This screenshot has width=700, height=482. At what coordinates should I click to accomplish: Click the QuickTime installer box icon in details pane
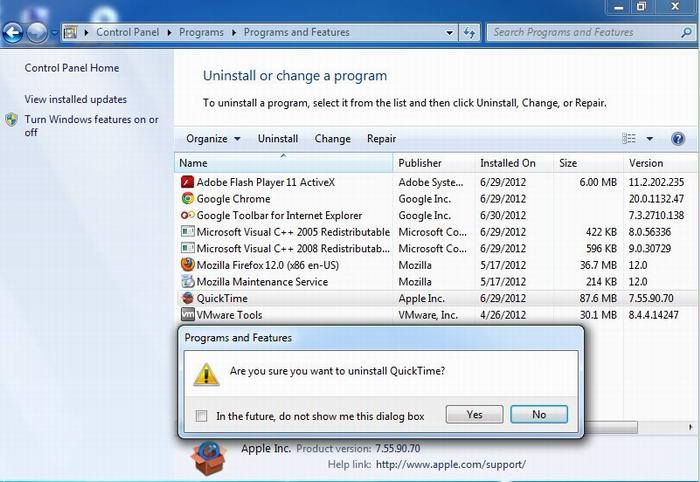tap(208, 457)
